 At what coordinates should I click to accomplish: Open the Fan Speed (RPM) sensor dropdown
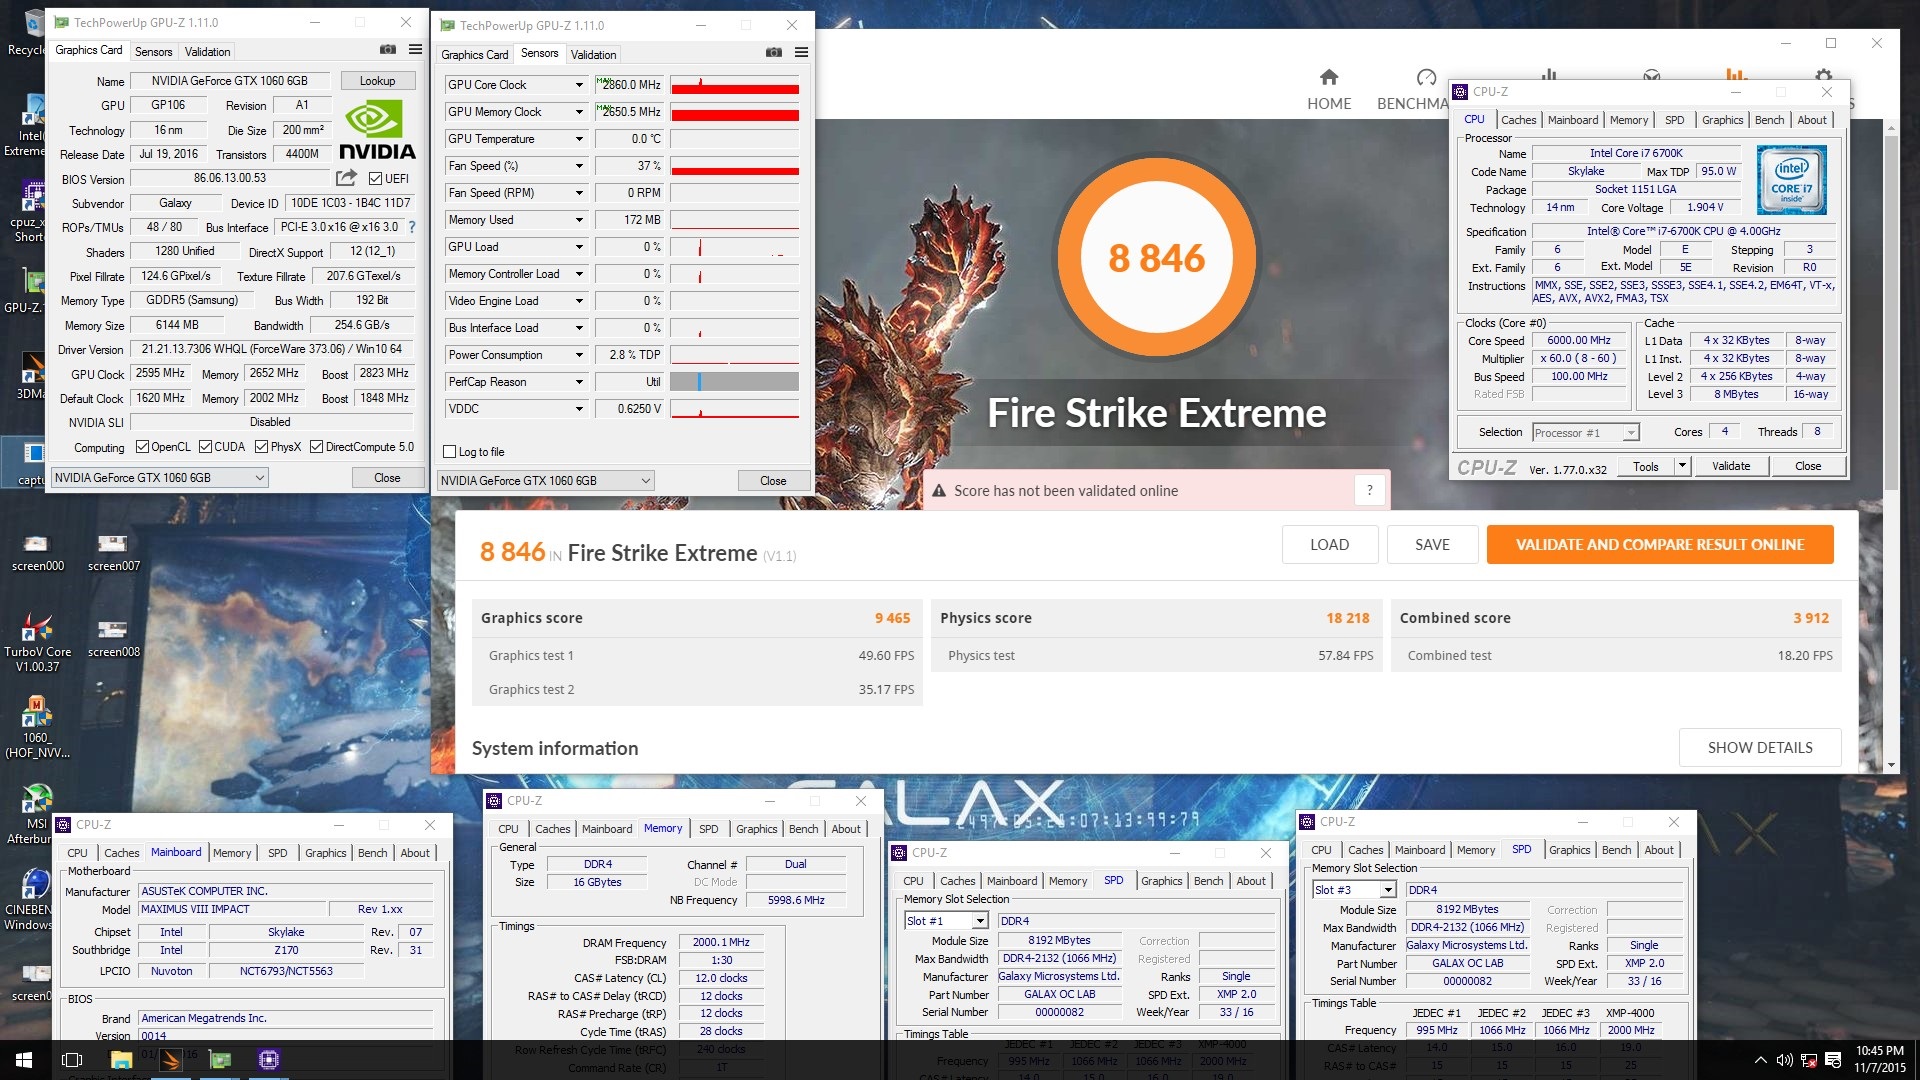578,193
